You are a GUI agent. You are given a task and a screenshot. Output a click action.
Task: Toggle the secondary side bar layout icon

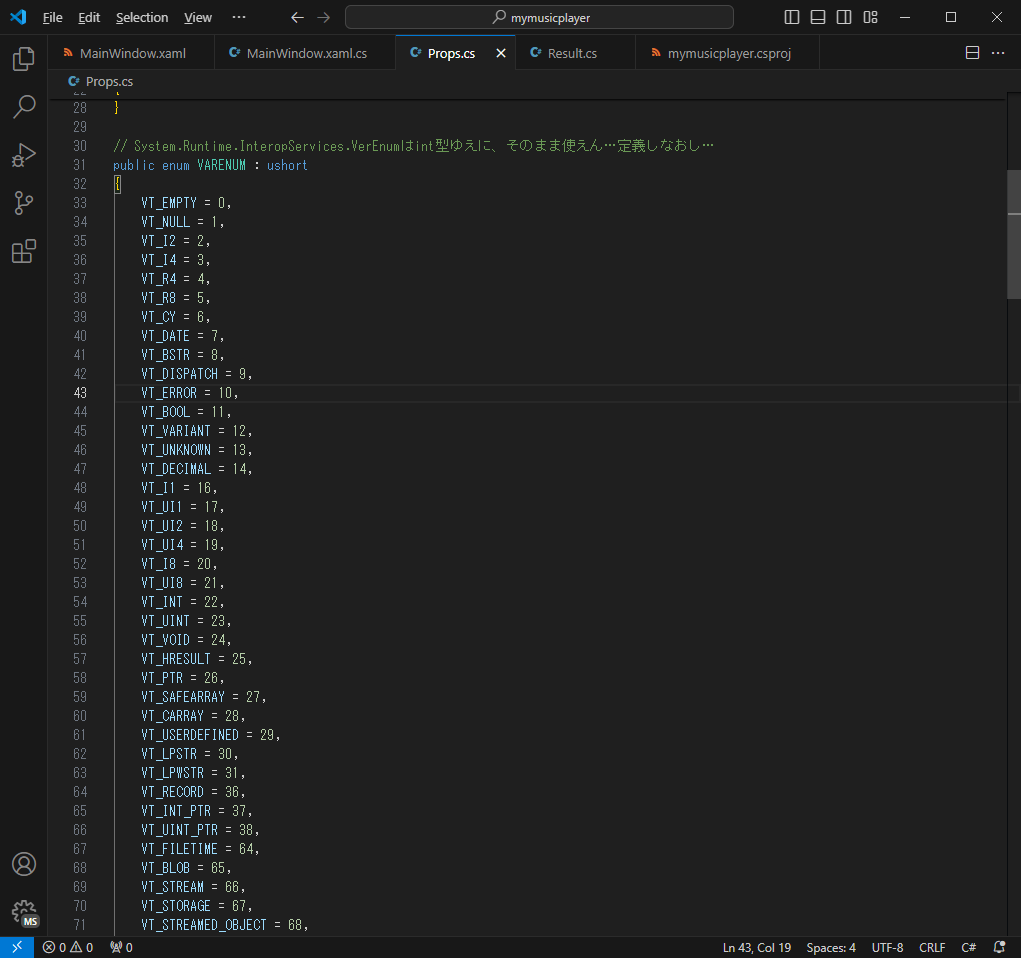(844, 18)
